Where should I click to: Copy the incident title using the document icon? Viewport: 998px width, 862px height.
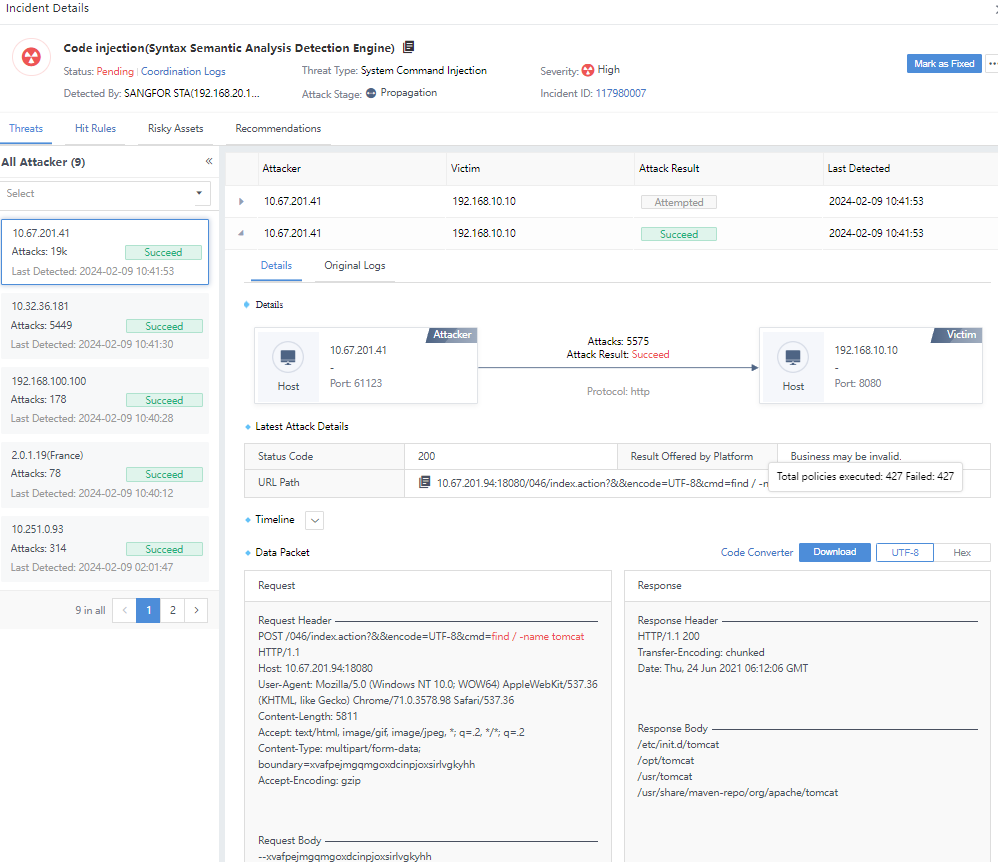408,48
